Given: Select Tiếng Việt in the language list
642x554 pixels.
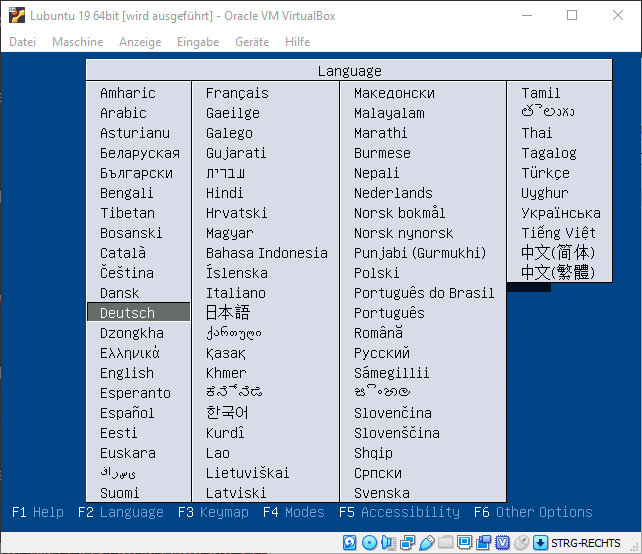Looking at the screenshot, I should pyautogui.click(x=558, y=233).
